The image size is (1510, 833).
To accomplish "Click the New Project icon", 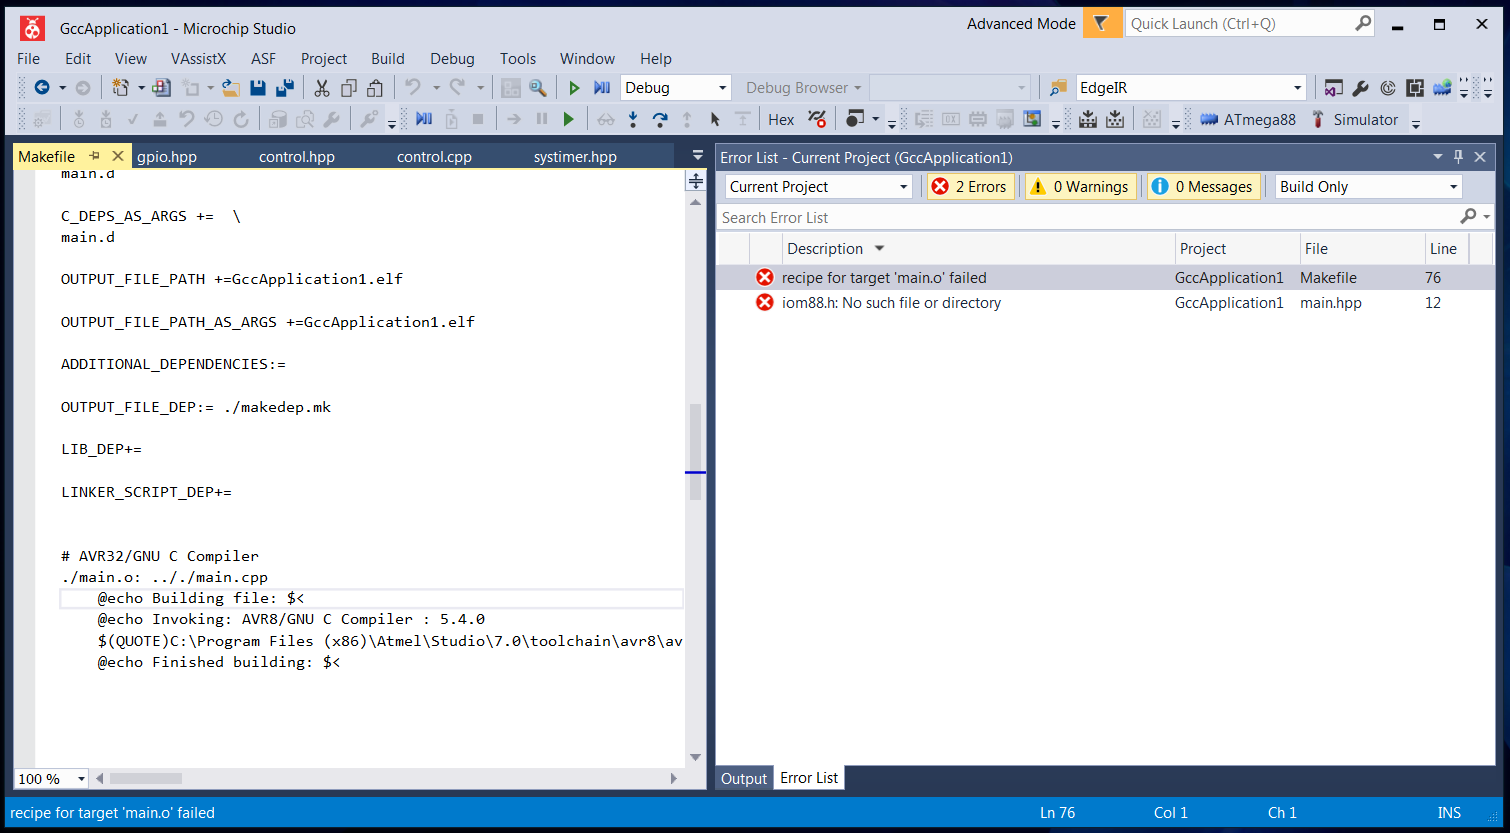I will [121, 88].
